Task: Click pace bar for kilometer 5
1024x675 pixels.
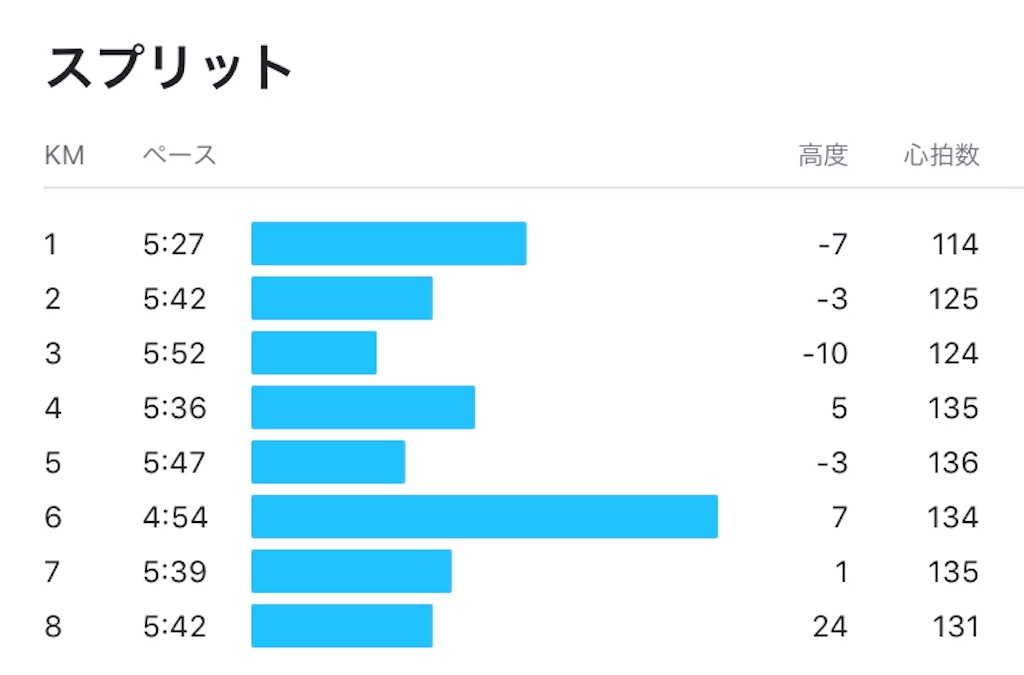Action: pyautogui.click(x=328, y=462)
